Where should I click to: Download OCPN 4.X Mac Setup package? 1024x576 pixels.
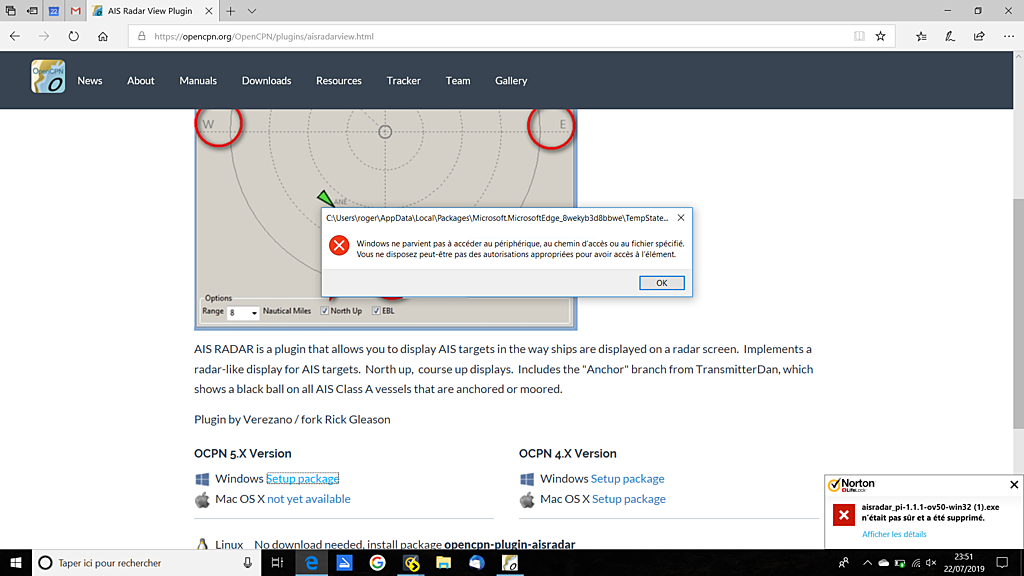629,499
